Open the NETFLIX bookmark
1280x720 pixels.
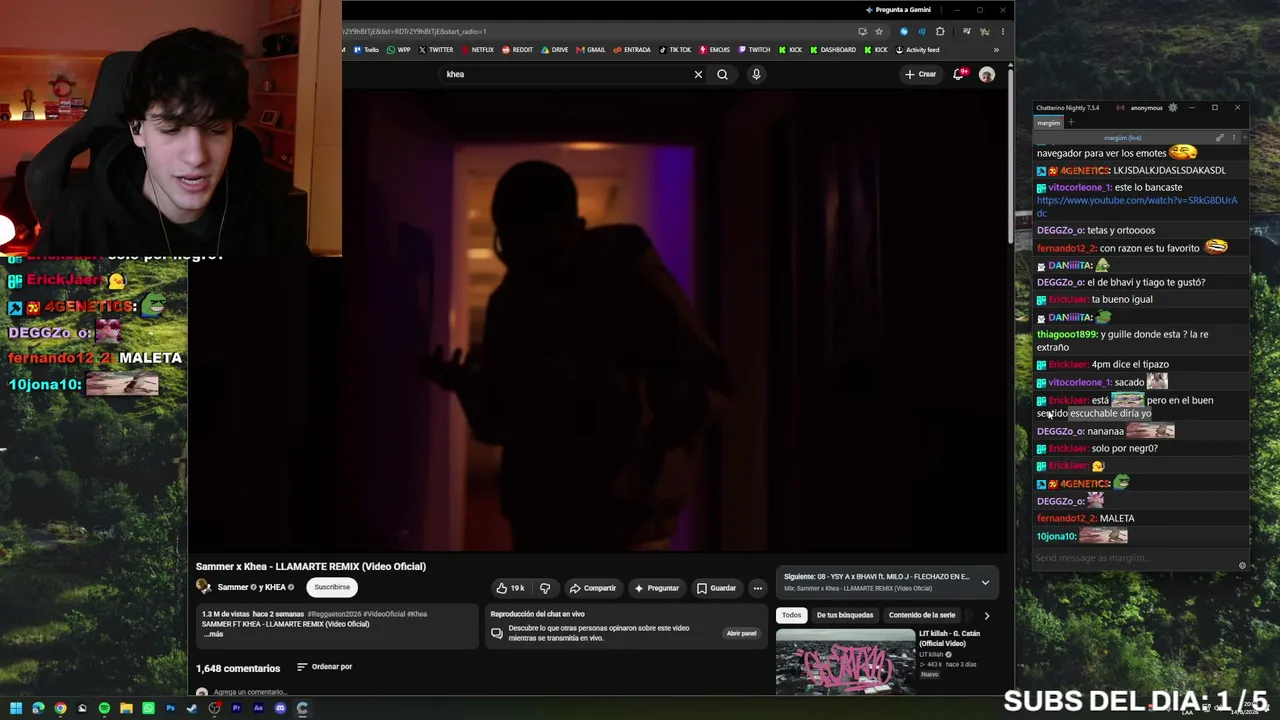click(x=477, y=50)
